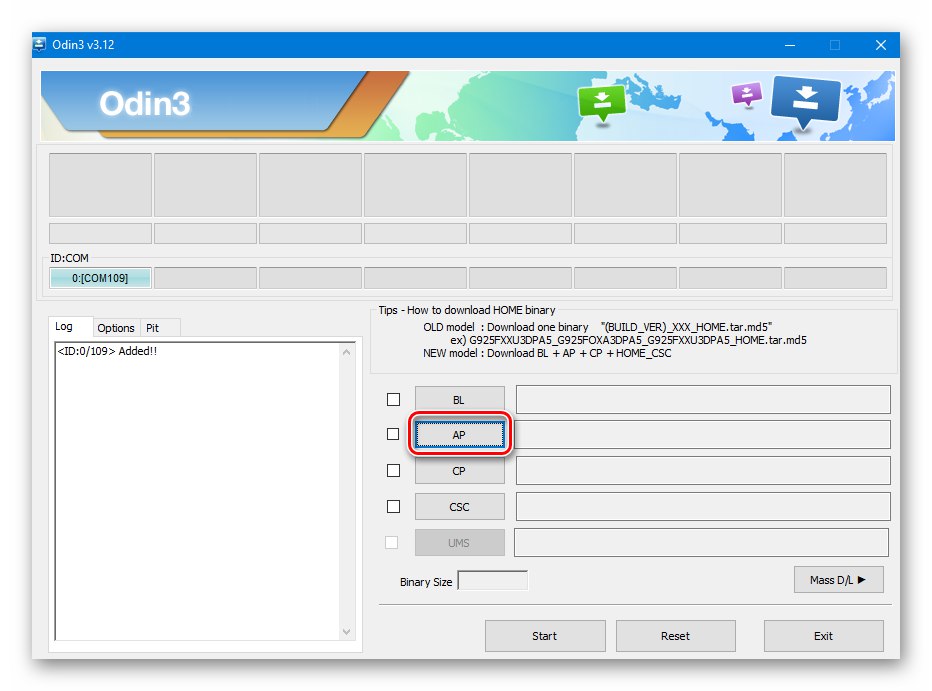Click log scrollbar down arrow
932x691 pixels.
(x=347, y=632)
